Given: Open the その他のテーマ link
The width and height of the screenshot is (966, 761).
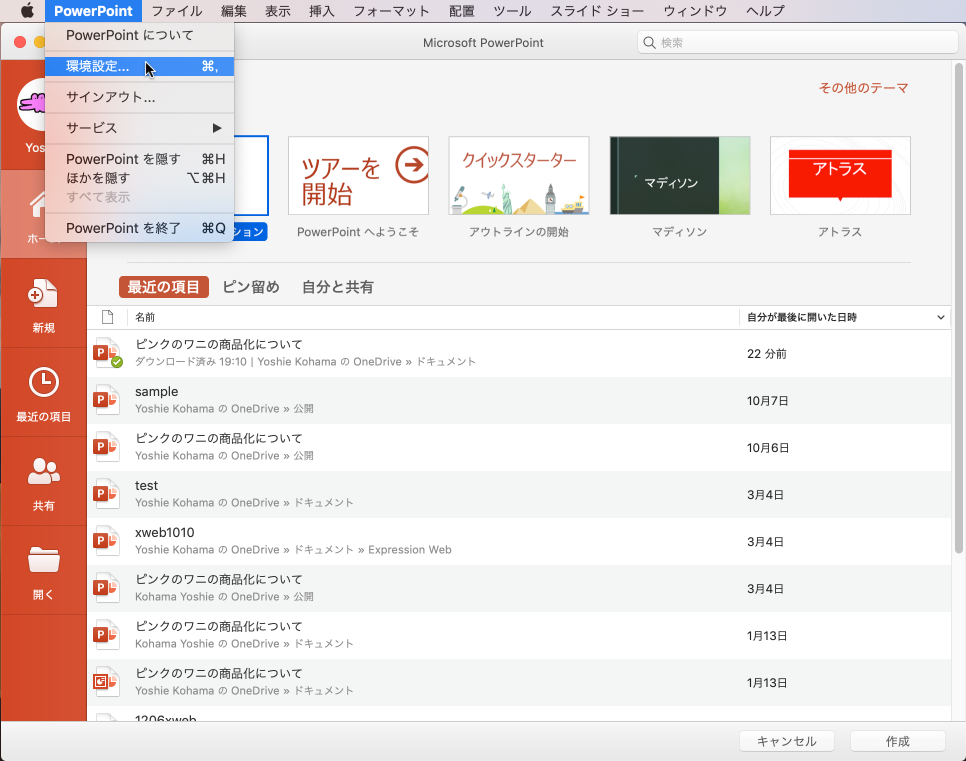Looking at the screenshot, I should [x=863, y=88].
